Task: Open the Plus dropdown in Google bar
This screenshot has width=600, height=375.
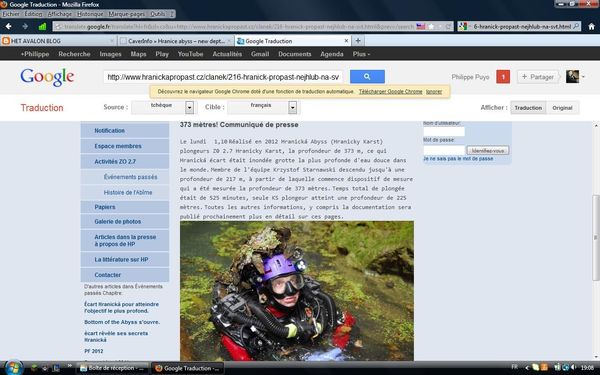Action: point(361,54)
